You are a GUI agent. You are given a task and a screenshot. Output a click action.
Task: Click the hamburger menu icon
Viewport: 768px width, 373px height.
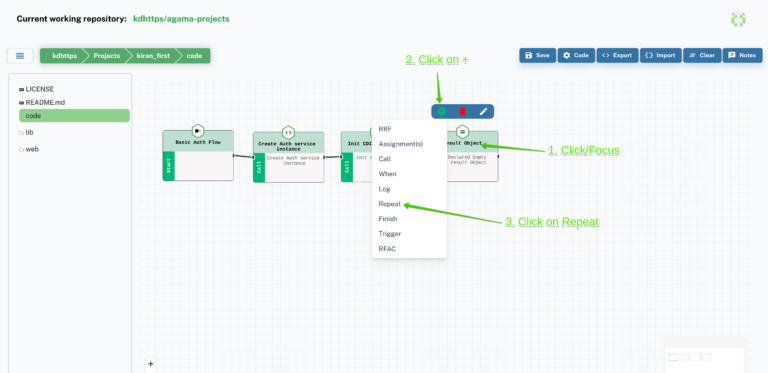(x=20, y=56)
